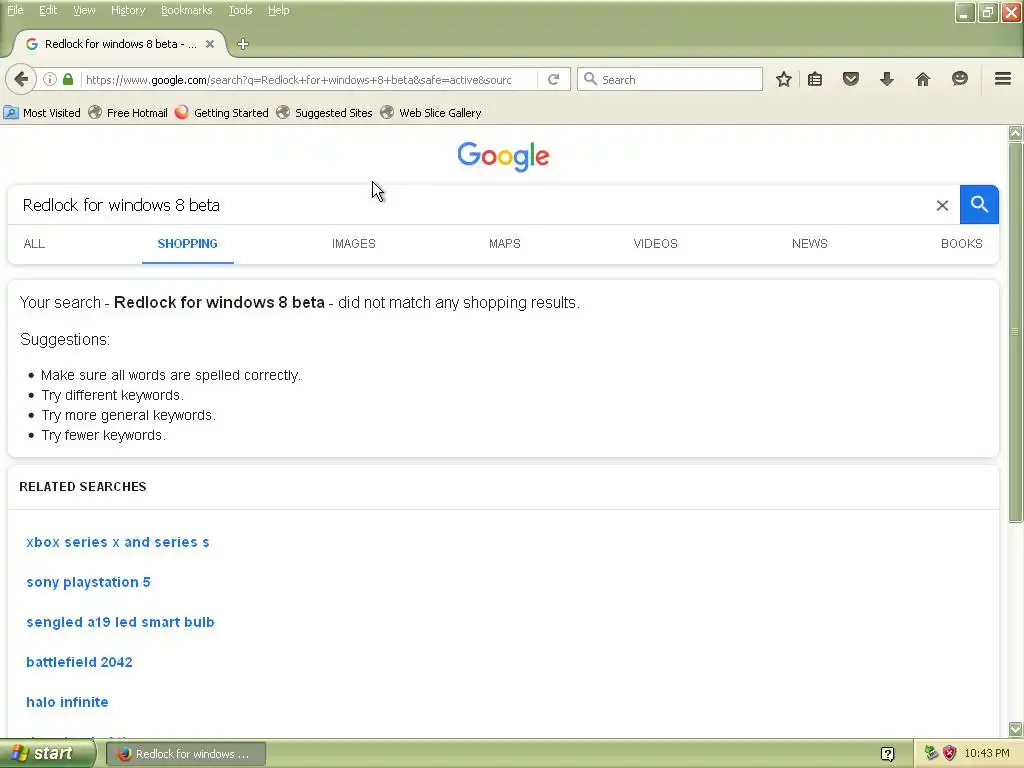Open the History menu
The width and height of the screenshot is (1024, 768).
click(x=128, y=10)
